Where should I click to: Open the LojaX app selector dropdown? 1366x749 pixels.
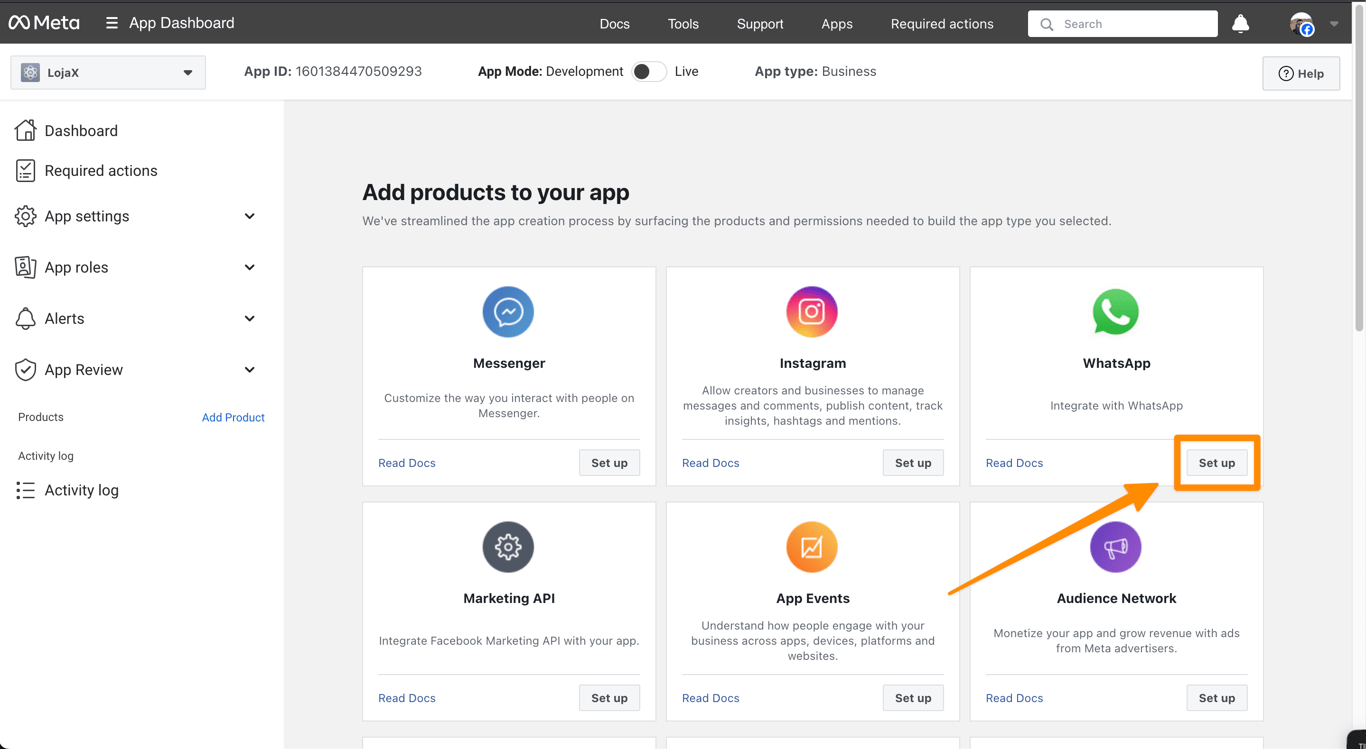108,73
